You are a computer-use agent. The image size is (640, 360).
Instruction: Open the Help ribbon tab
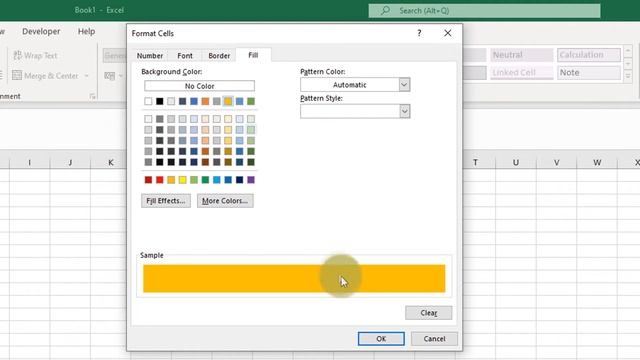[87, 31]
